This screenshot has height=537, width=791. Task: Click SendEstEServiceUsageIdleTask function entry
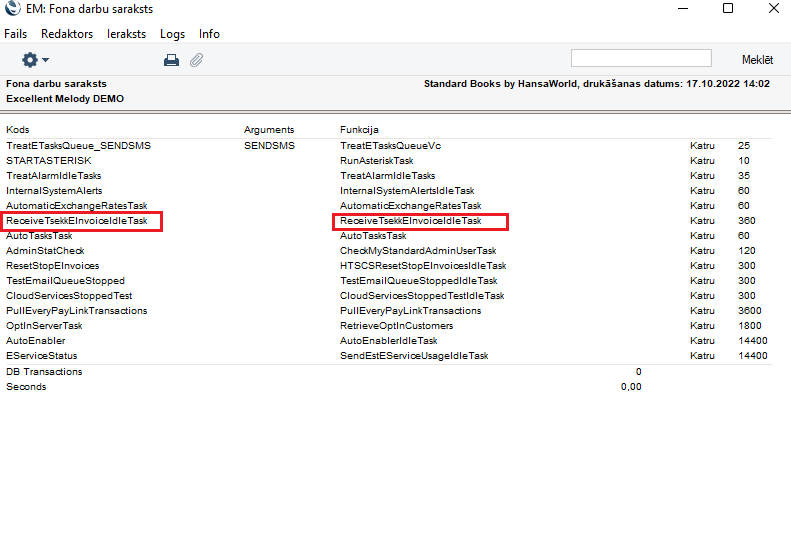tap(414, 356)
